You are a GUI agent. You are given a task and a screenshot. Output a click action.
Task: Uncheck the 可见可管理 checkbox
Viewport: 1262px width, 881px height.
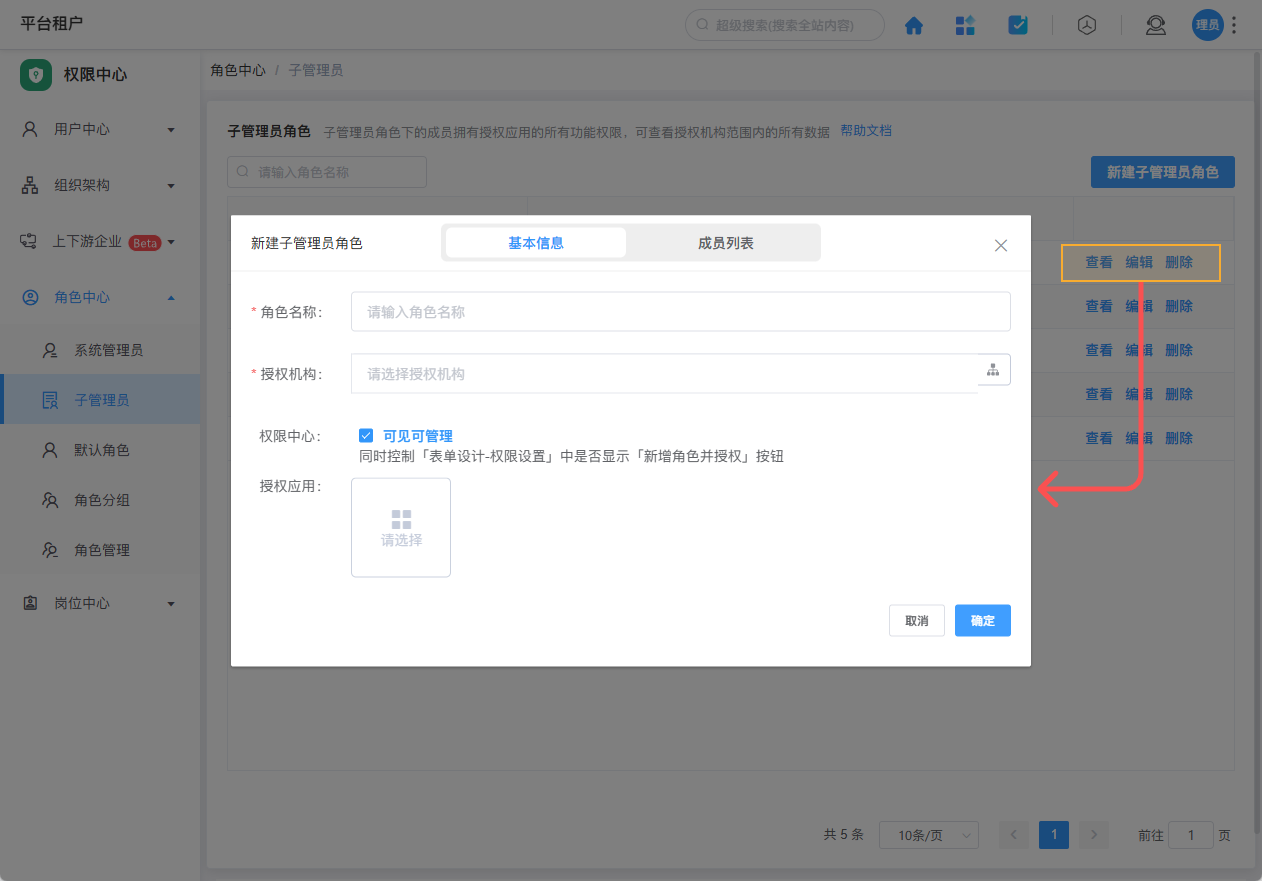[368, 435]
